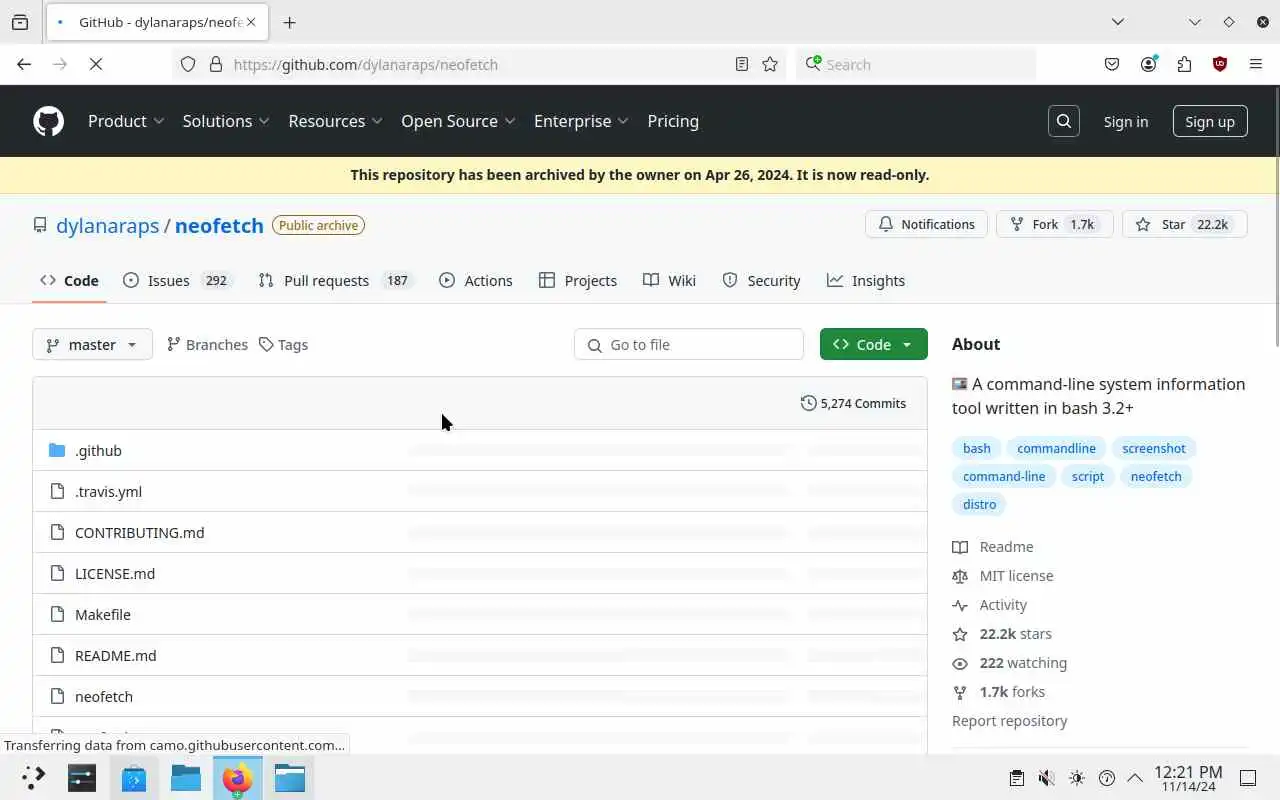Open README.md file
Screen dimensions: 1280x800
pos(116,655)
